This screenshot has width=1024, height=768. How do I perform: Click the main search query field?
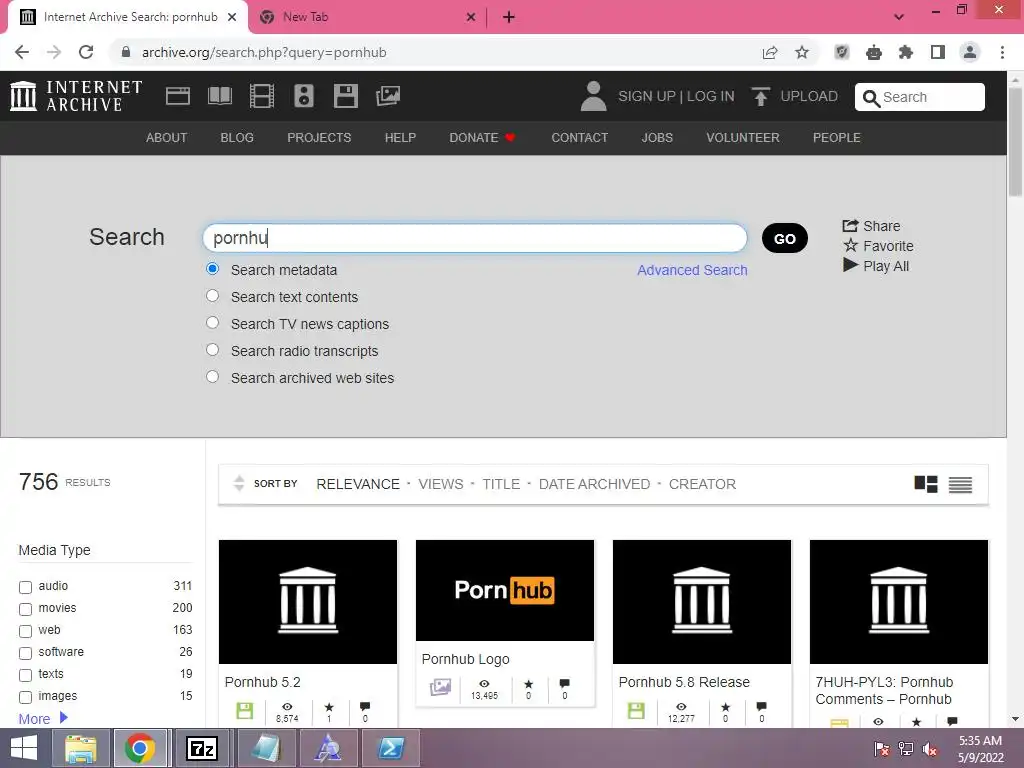point(475,238)
